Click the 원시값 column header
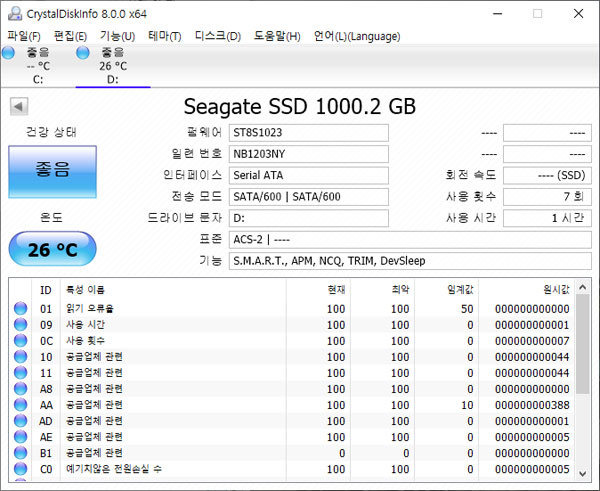The width and height of the screenshot is (600, 491). (527, 290)
